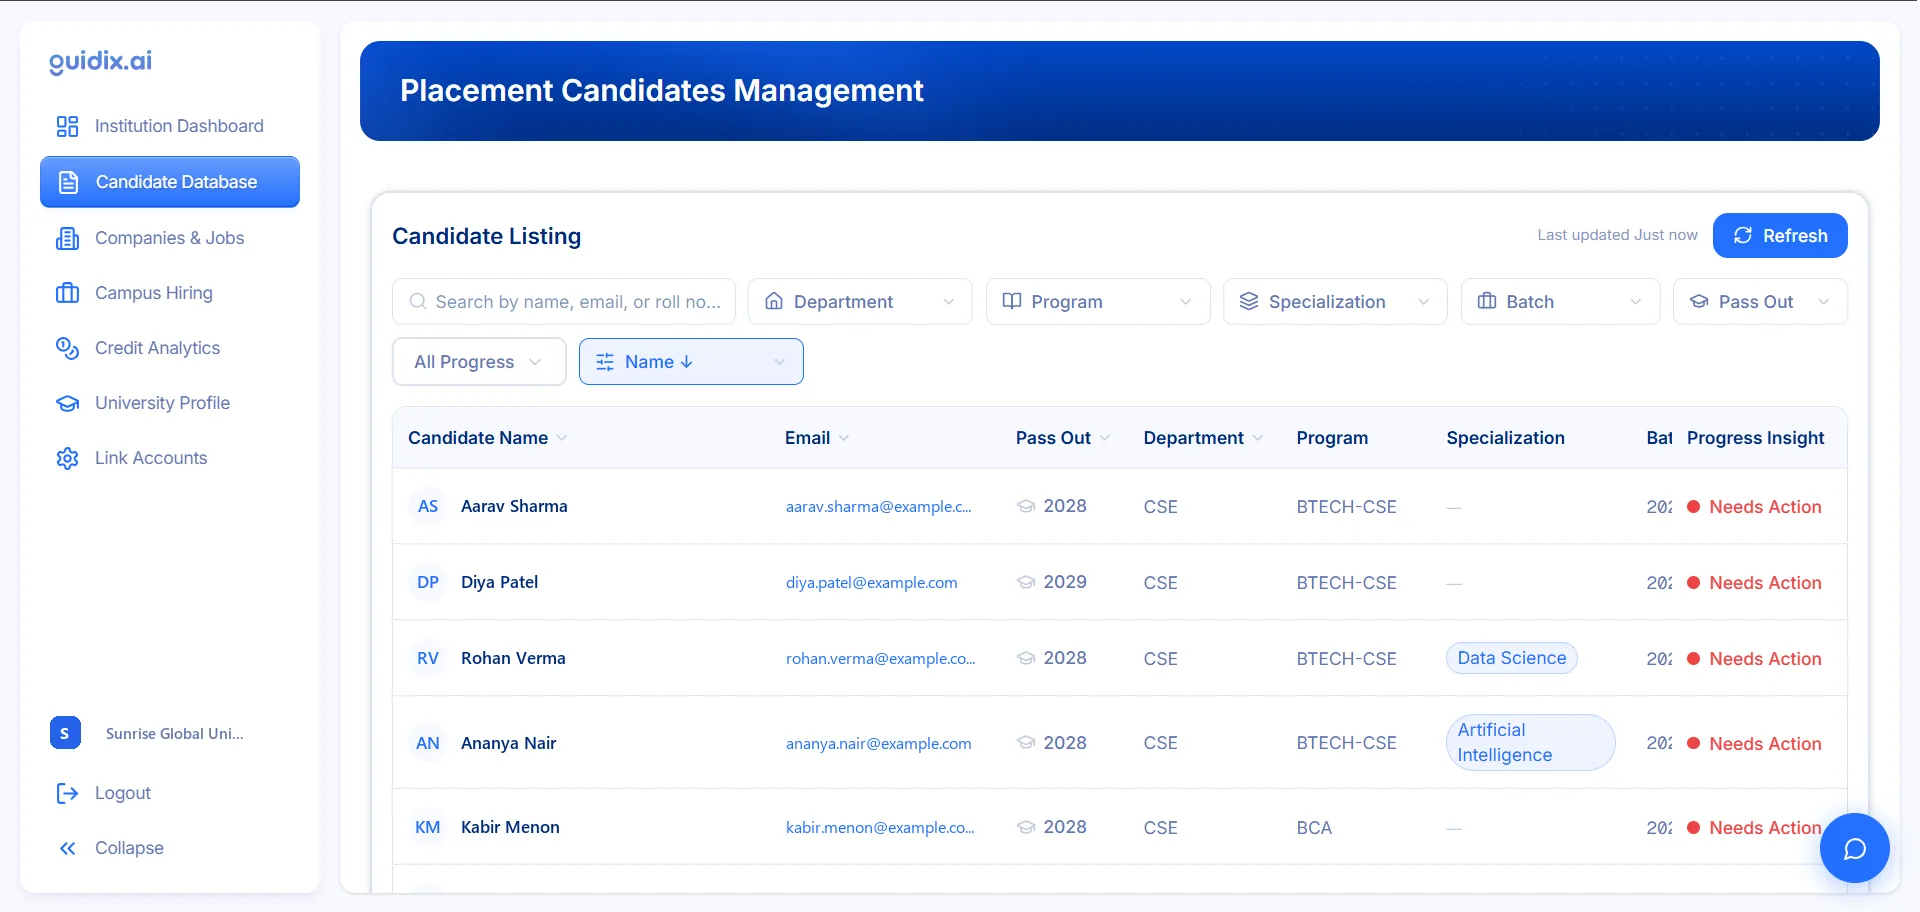1920x912 pixels.
Task: Click the Last updated Just now text
Action: 1617,235
